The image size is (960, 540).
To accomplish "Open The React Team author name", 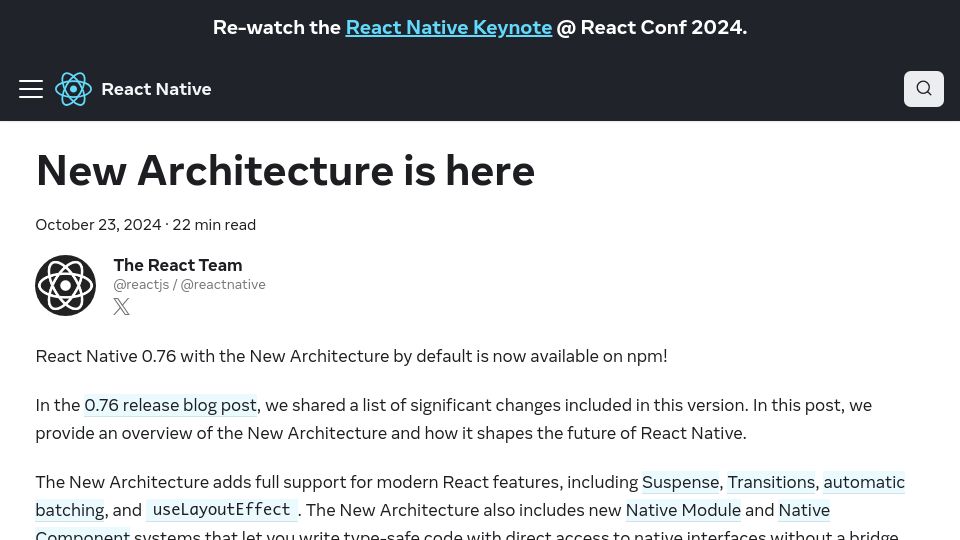I will tap(178, 265).
